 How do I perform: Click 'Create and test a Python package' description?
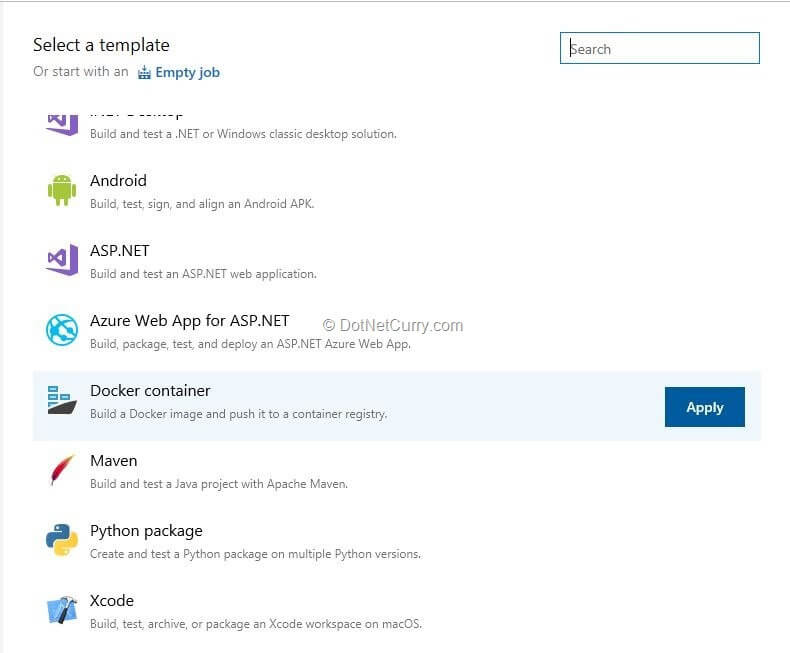click(x=255, y=554)
